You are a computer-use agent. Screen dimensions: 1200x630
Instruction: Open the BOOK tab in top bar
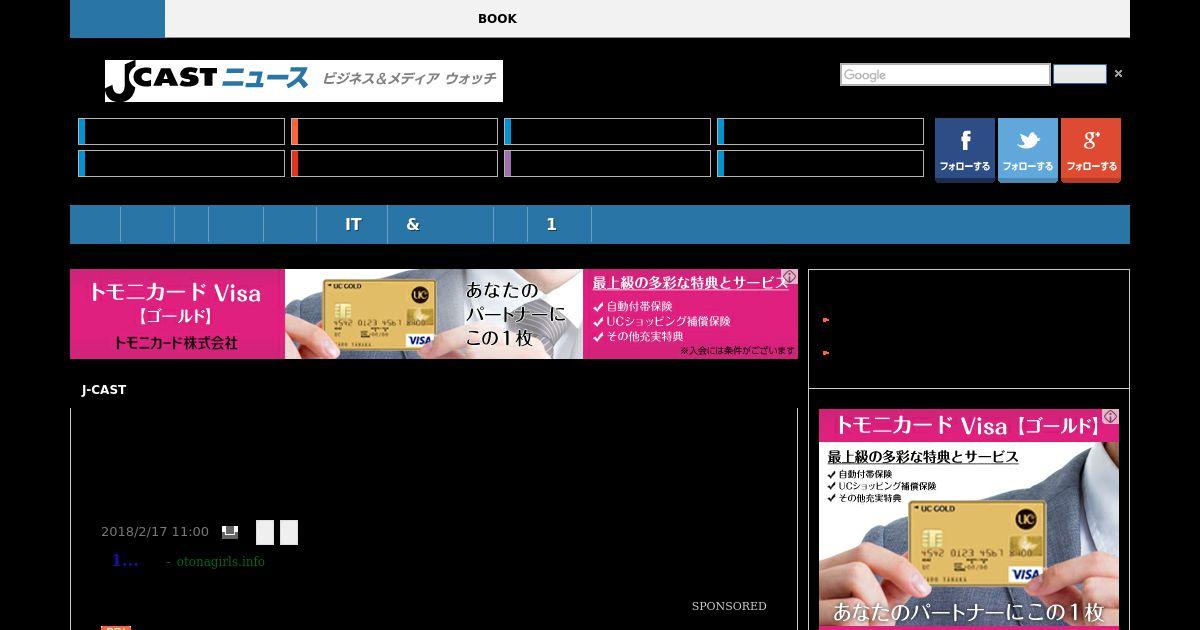tap(497, 19)
